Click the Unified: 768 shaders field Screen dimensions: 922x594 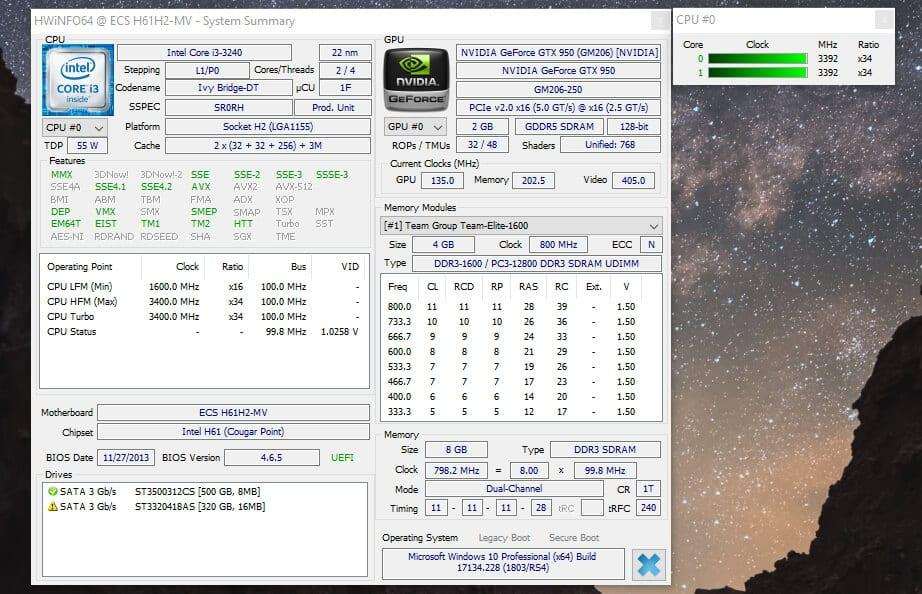tap(610, 145)
